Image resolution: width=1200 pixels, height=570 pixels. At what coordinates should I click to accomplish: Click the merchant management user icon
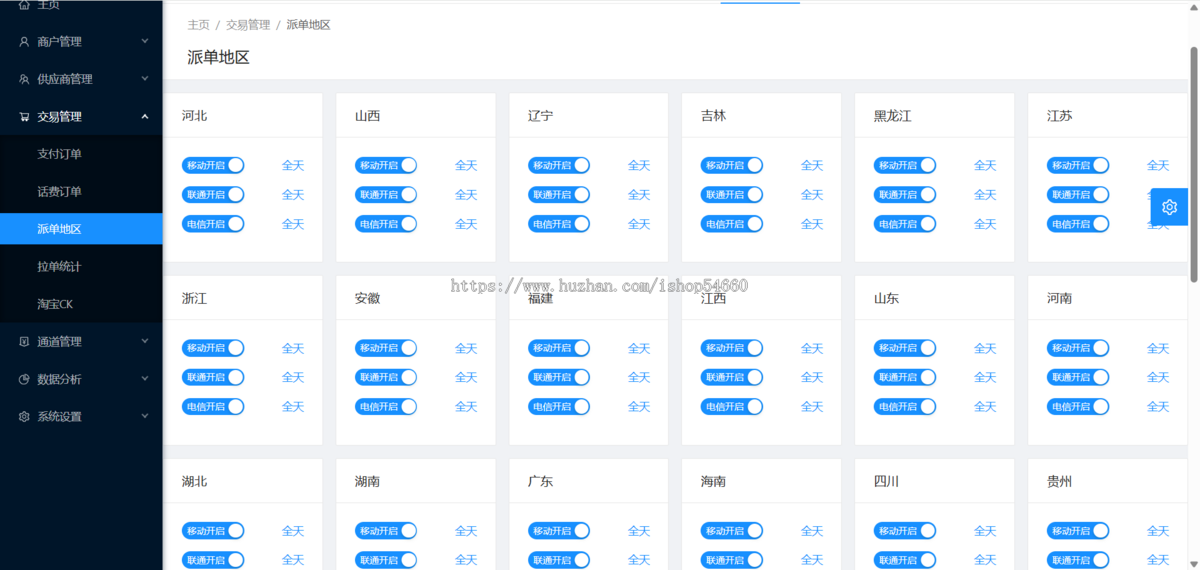pos(24,42)
